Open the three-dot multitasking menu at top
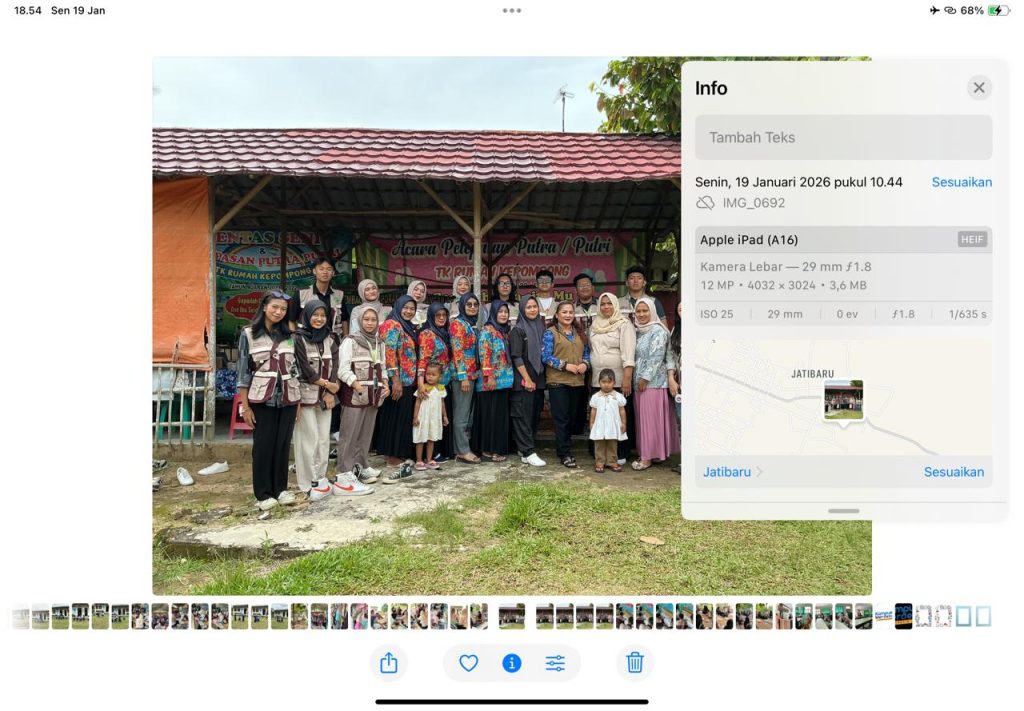Image resolution: width=1024 pixels, height=711 pixels. (512, 11)
